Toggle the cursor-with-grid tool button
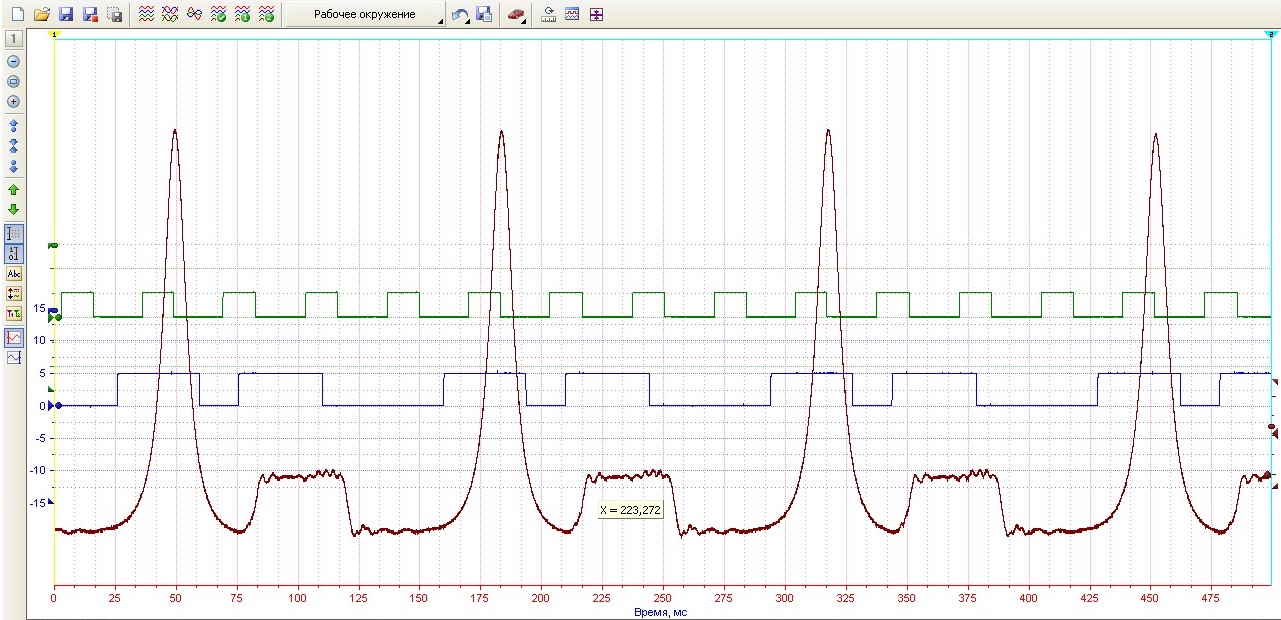Image resolution: width=1281 pixels, height=620 pixels. (14, 233)
